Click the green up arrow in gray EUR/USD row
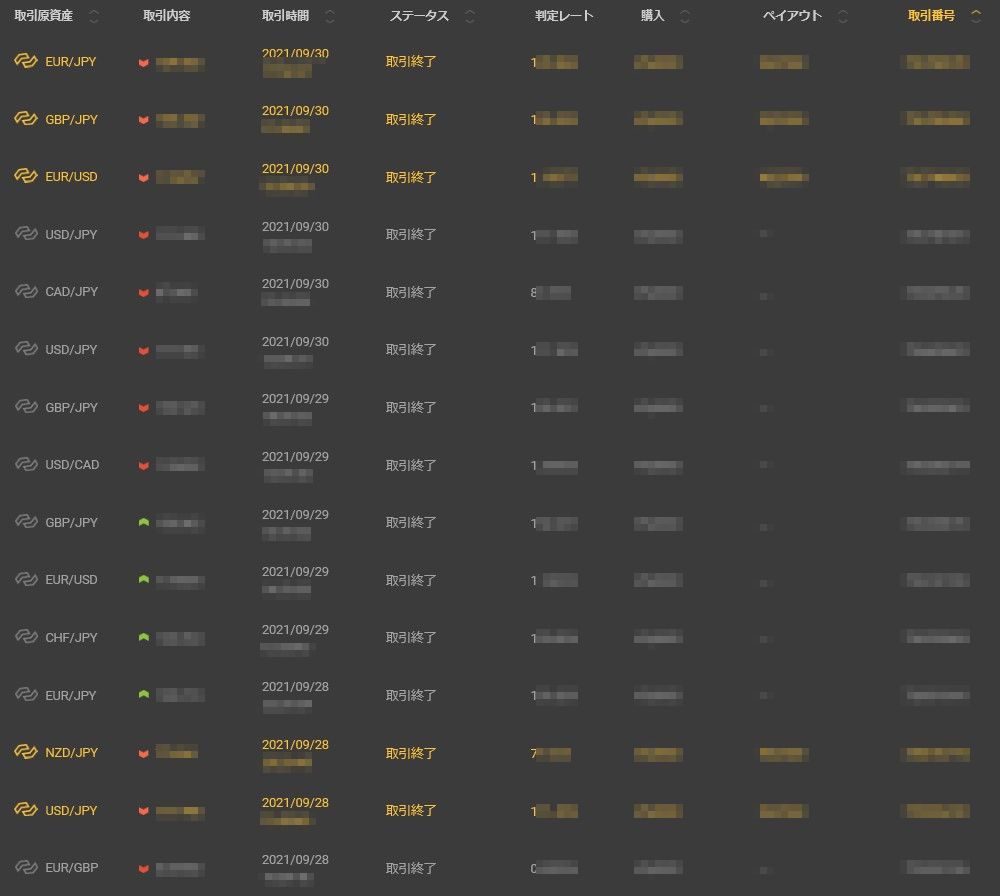The height and width of the screenshot is (896, 1000). pyautogui.click(x=144, y=580)
